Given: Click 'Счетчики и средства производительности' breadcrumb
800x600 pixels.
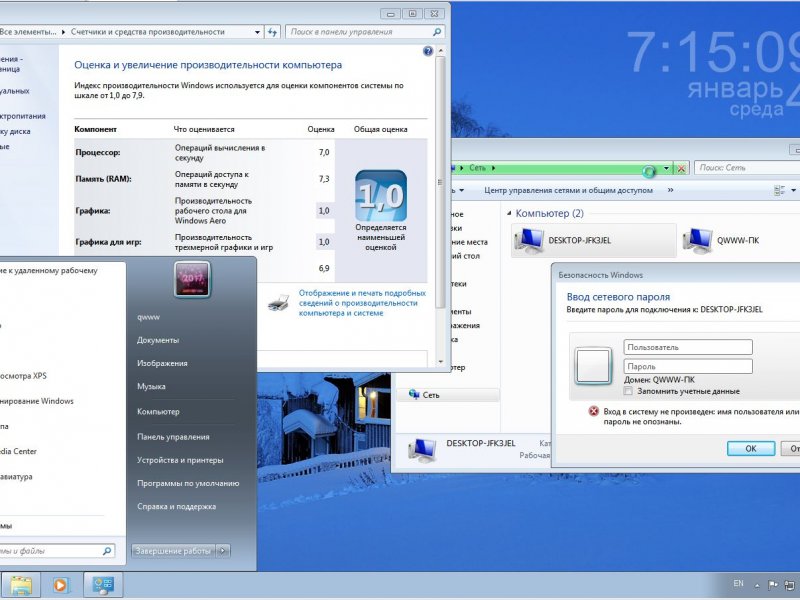Looking at the screenshot, I should click(147, 32).
